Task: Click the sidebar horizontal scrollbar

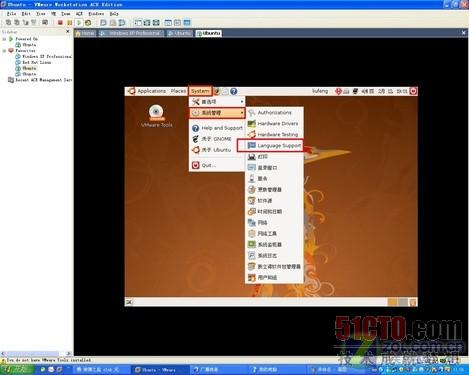Action: coord(36,354)
